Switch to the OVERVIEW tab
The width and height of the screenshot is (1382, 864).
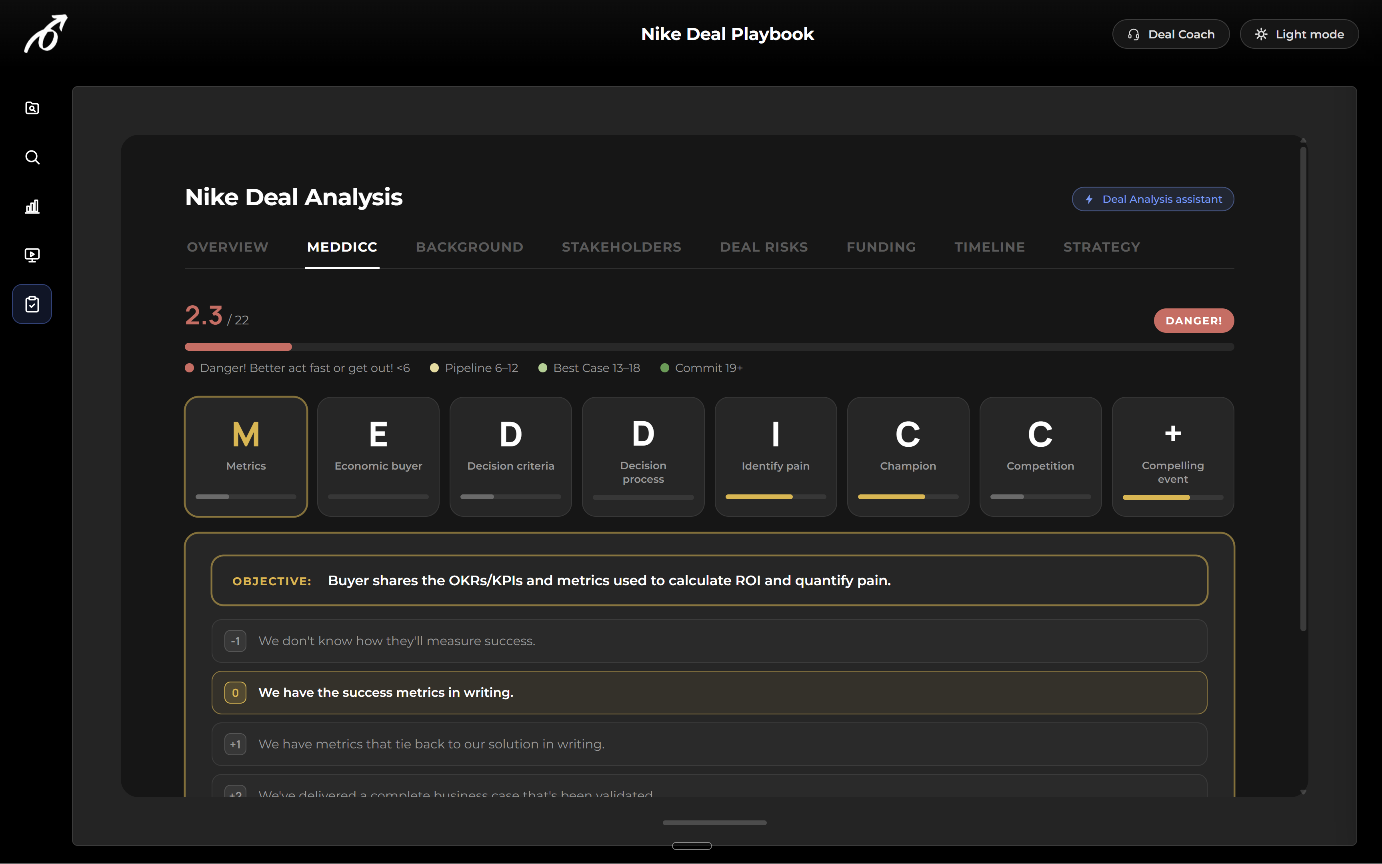[228, 247]
